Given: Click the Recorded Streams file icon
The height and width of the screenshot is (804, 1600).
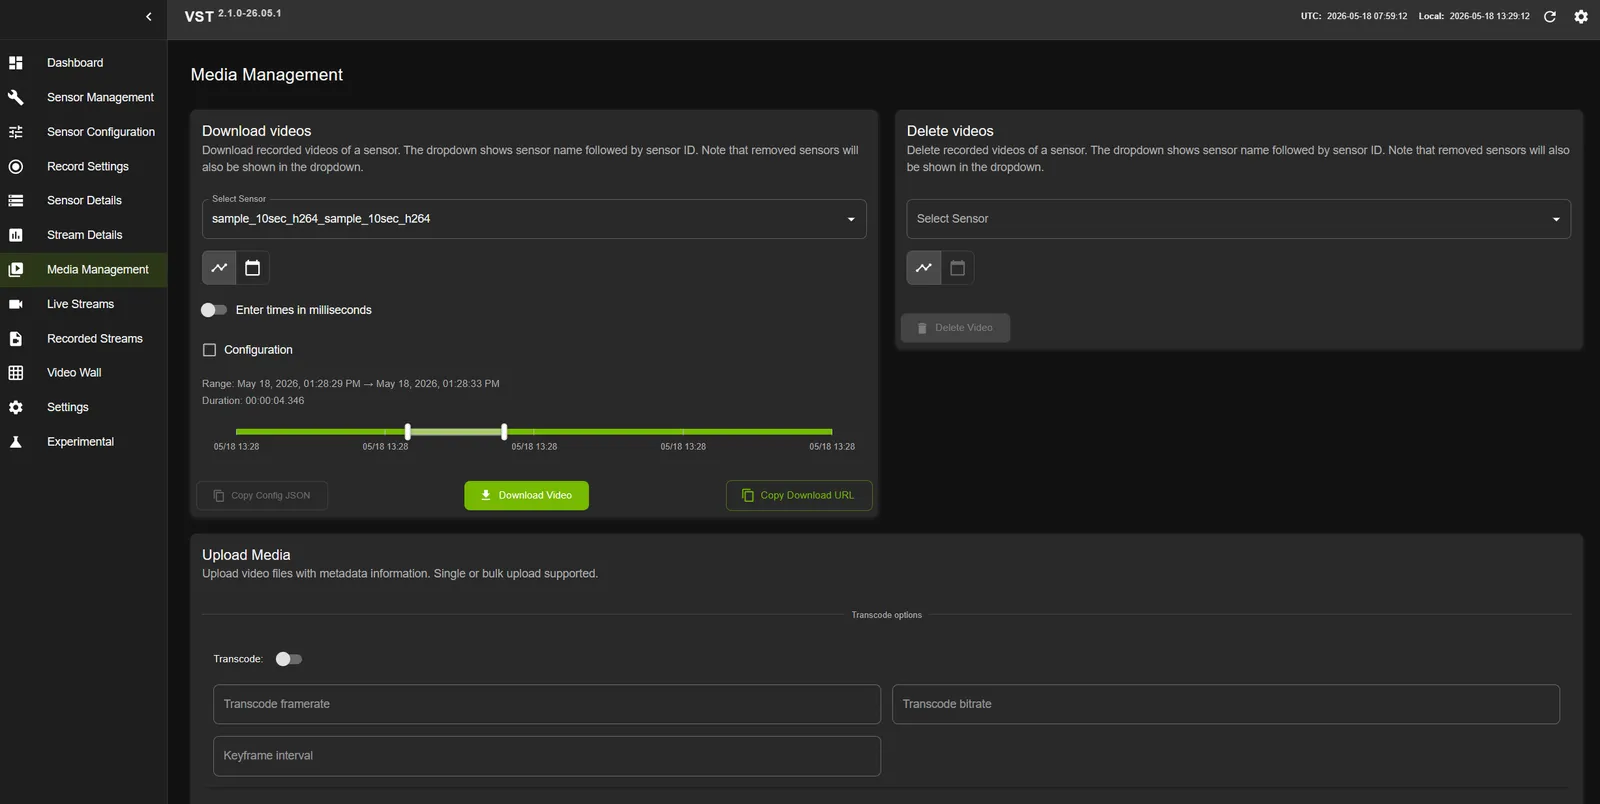Looking at the screenshot, I should (16, 339).
